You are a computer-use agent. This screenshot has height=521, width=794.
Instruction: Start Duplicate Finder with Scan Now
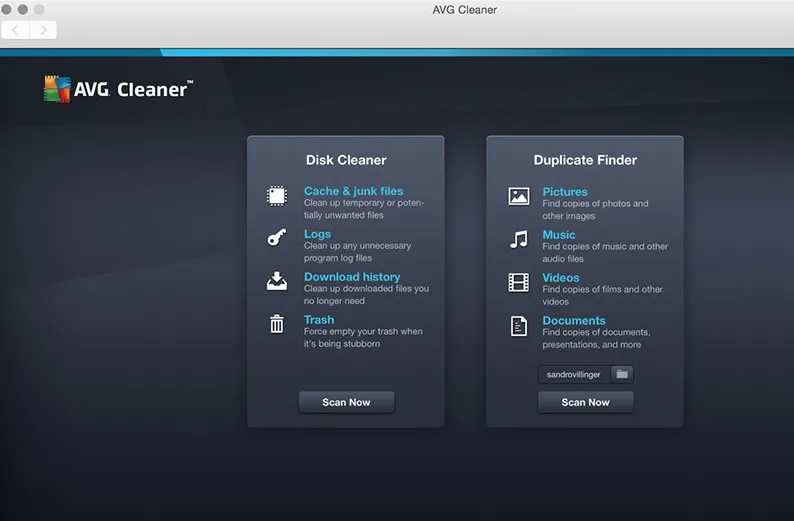(585, 402)
